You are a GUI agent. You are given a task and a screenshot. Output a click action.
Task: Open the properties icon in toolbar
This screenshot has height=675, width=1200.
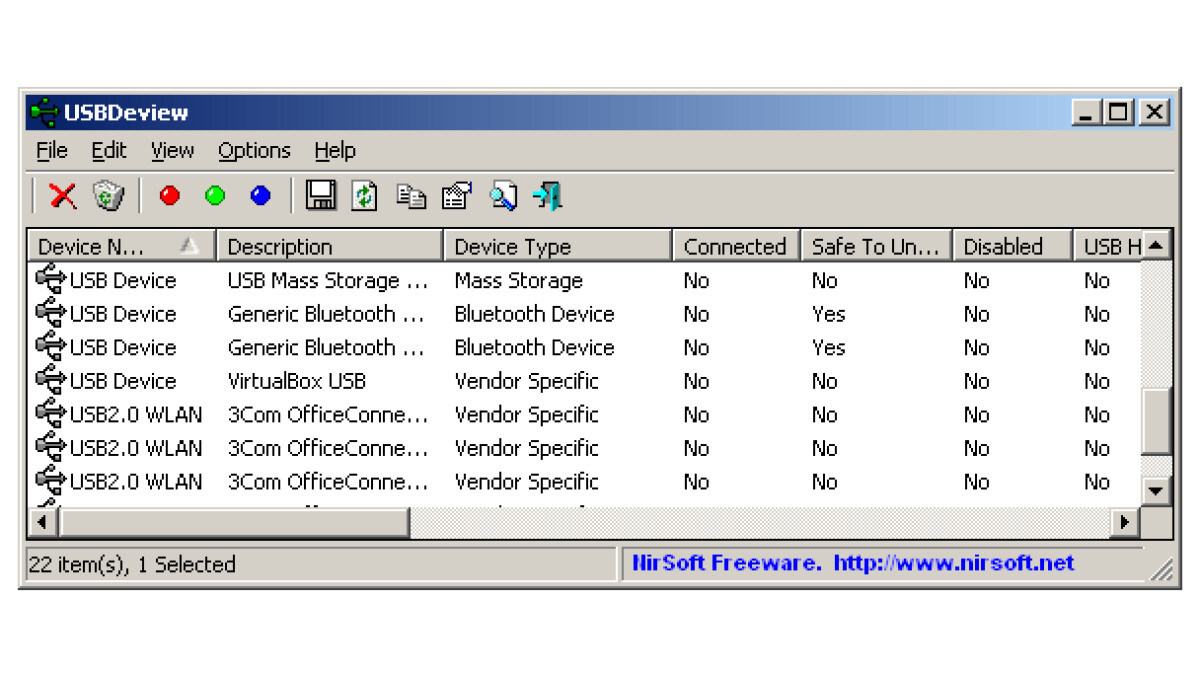[456, 196]
